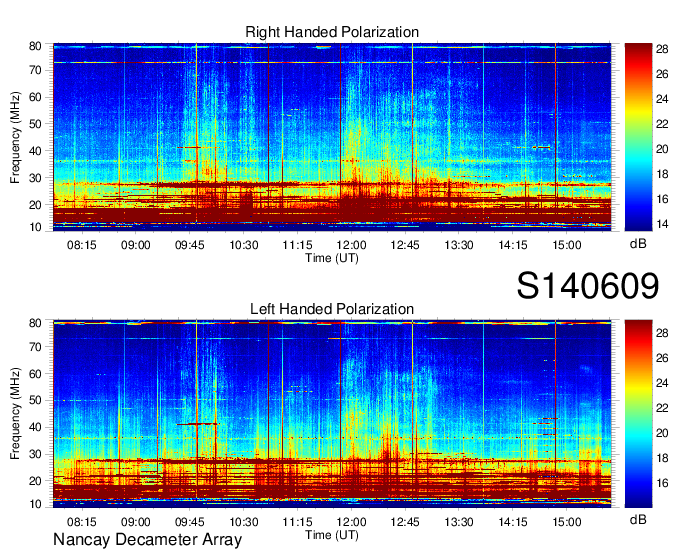Click the "dB" label under the Right Handed colorbar
Screen dimensions: 680x552
[x=638, y=244]
